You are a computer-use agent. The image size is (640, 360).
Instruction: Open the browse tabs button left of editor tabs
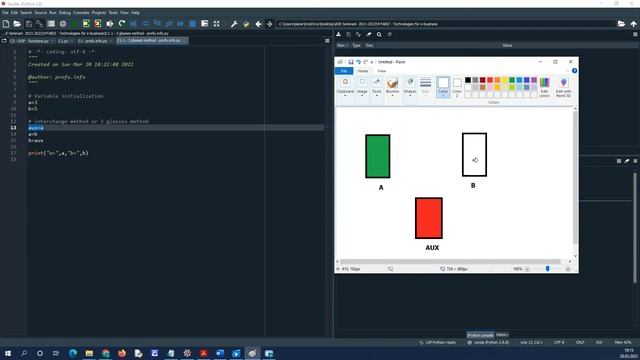pos(4,41)
